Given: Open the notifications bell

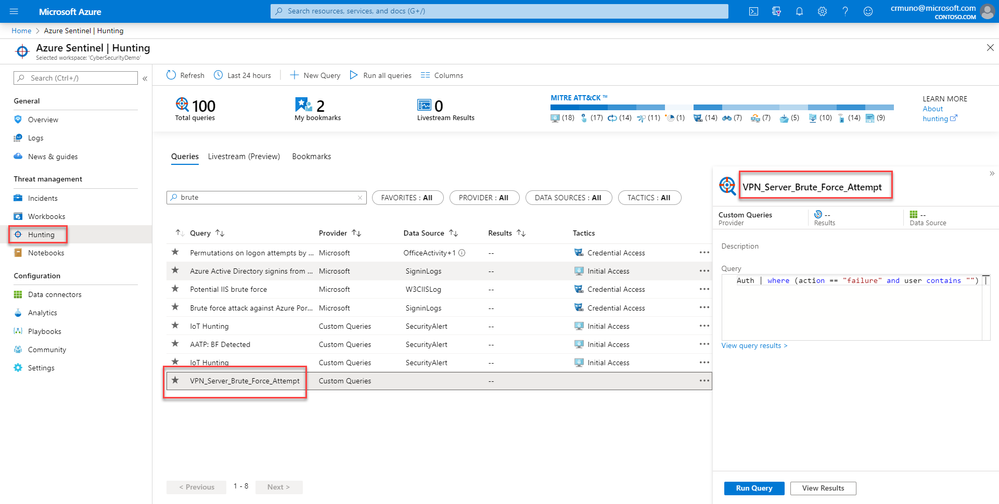Looking at the screenshot, I should [x=800, y=11].
